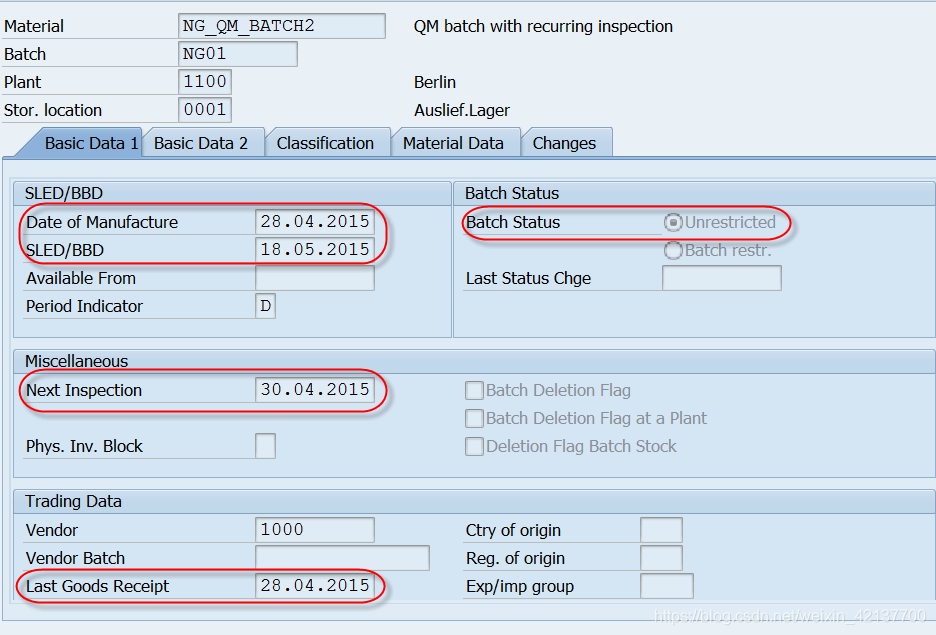The height and width of the screenshot is (635, 936).
Task: Click the Material input showing NG_QM_BATCH2
Action: [281, 25]
